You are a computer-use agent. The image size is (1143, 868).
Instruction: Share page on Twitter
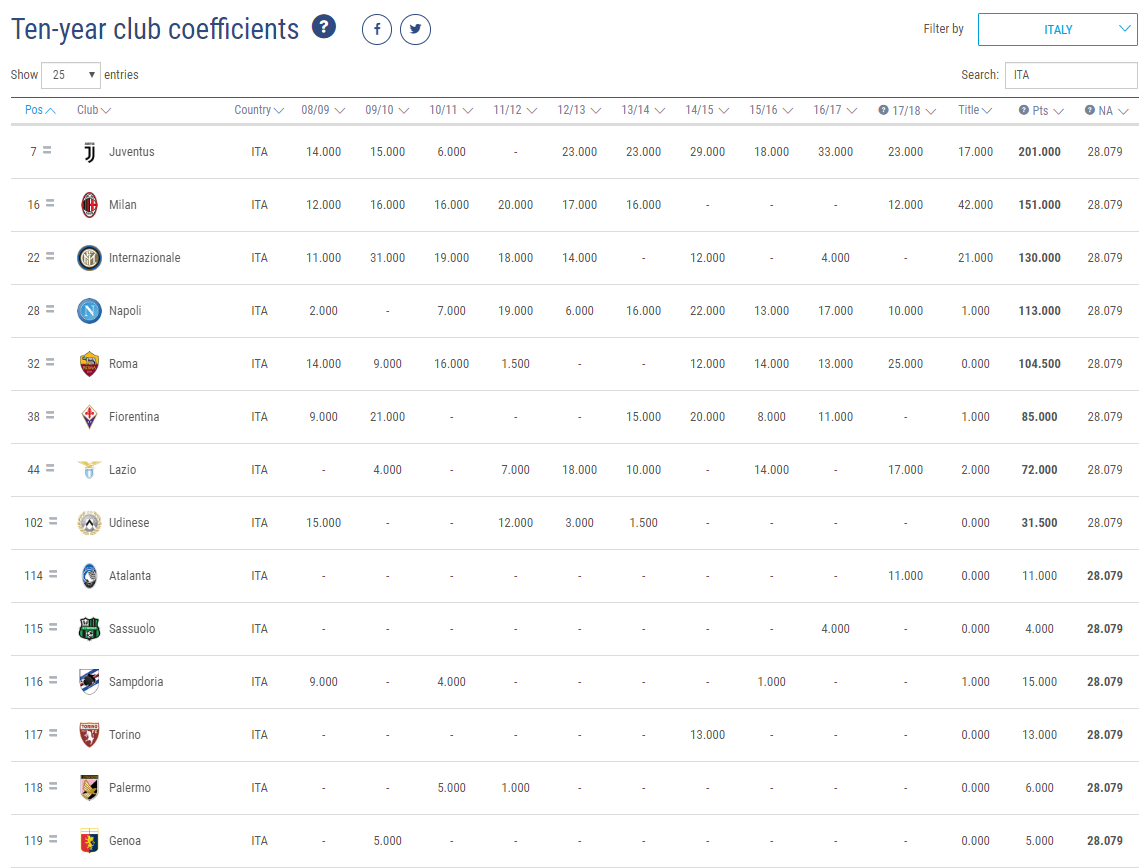pyautogui.click(x=416, y=29)
